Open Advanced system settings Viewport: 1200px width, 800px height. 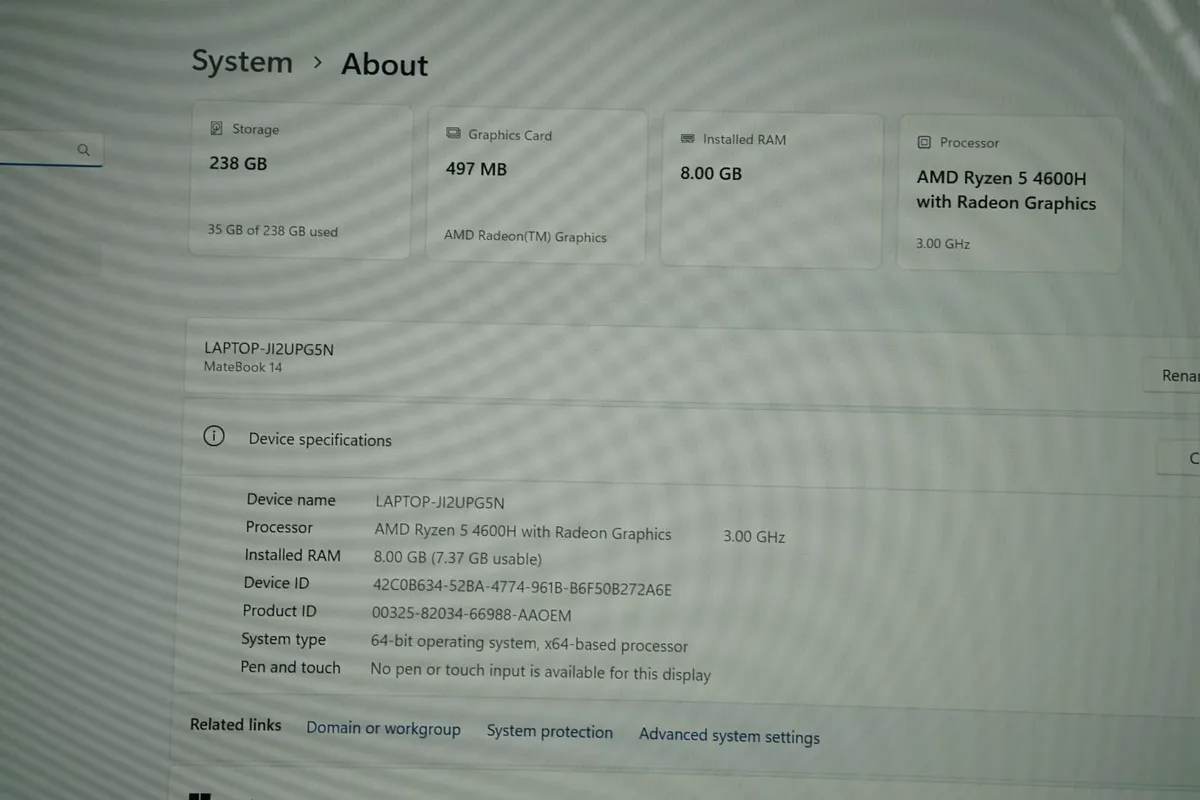click(729, 735)
